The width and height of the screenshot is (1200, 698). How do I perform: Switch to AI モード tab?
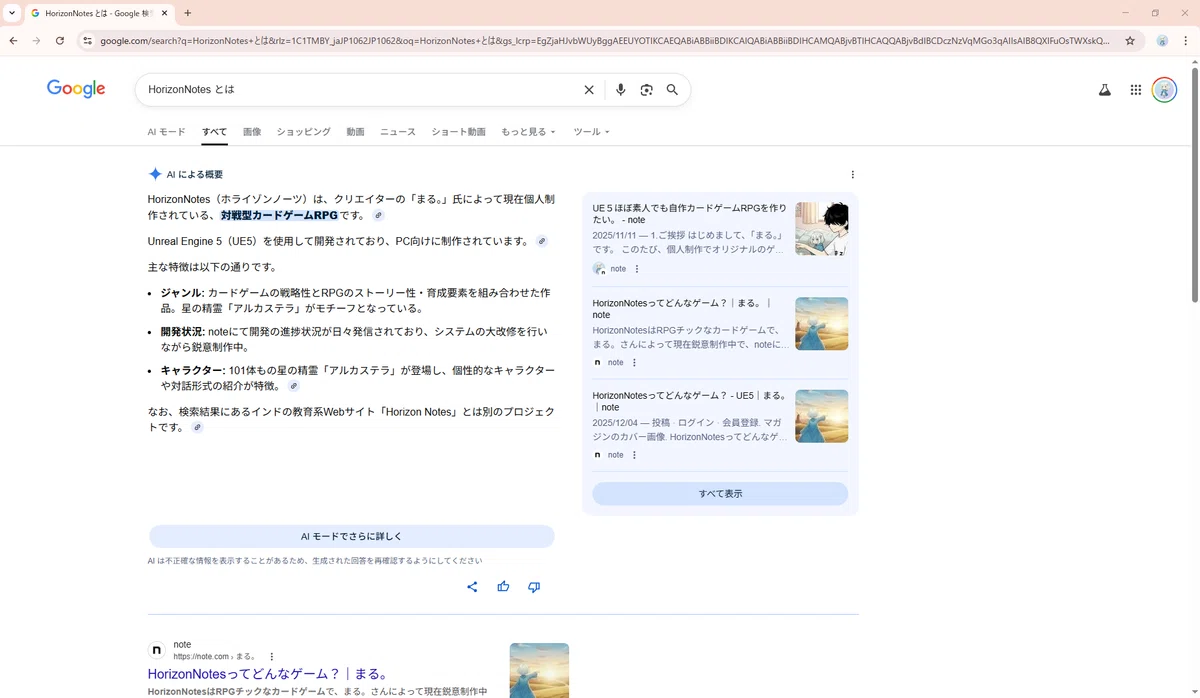[x=167, y=132]
